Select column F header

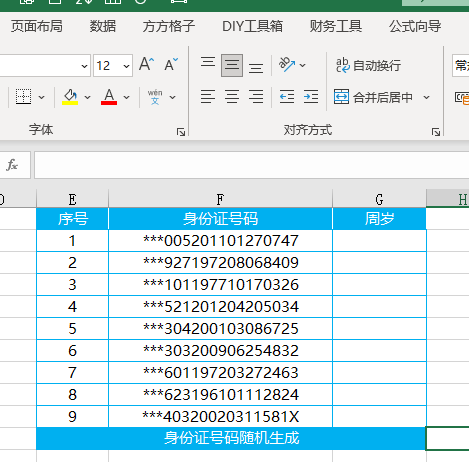click(220, 199)
